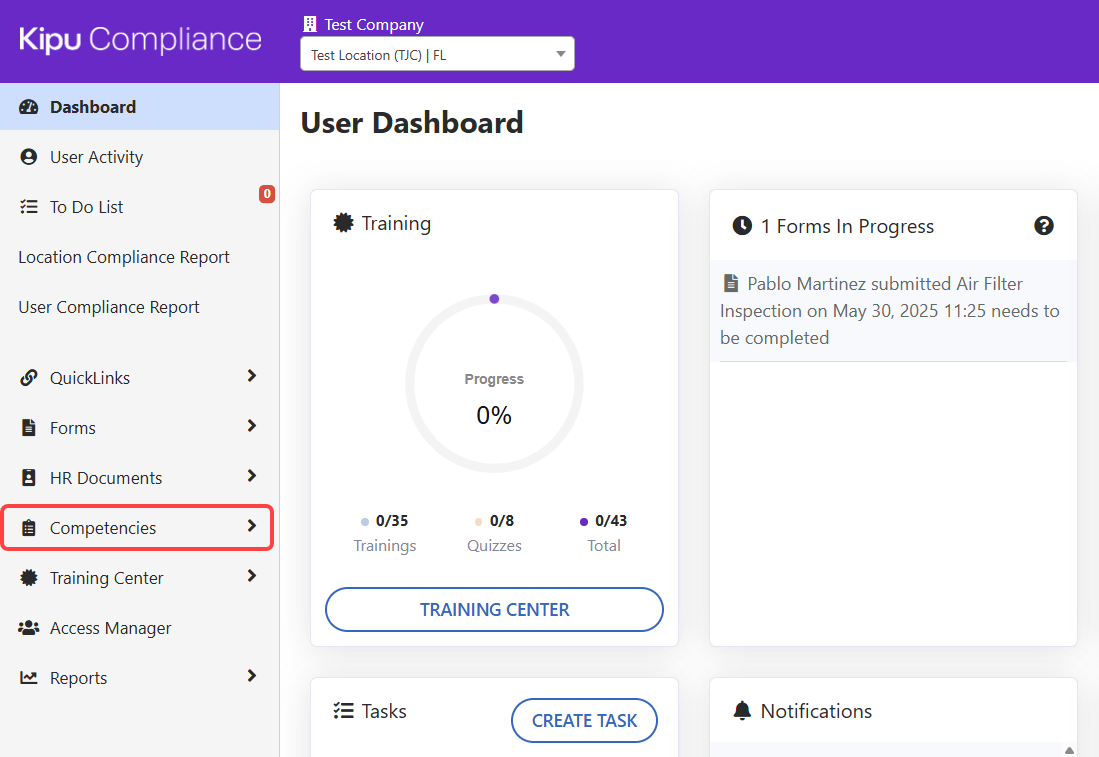Click the HR Documents badge icon

point(29,478)
